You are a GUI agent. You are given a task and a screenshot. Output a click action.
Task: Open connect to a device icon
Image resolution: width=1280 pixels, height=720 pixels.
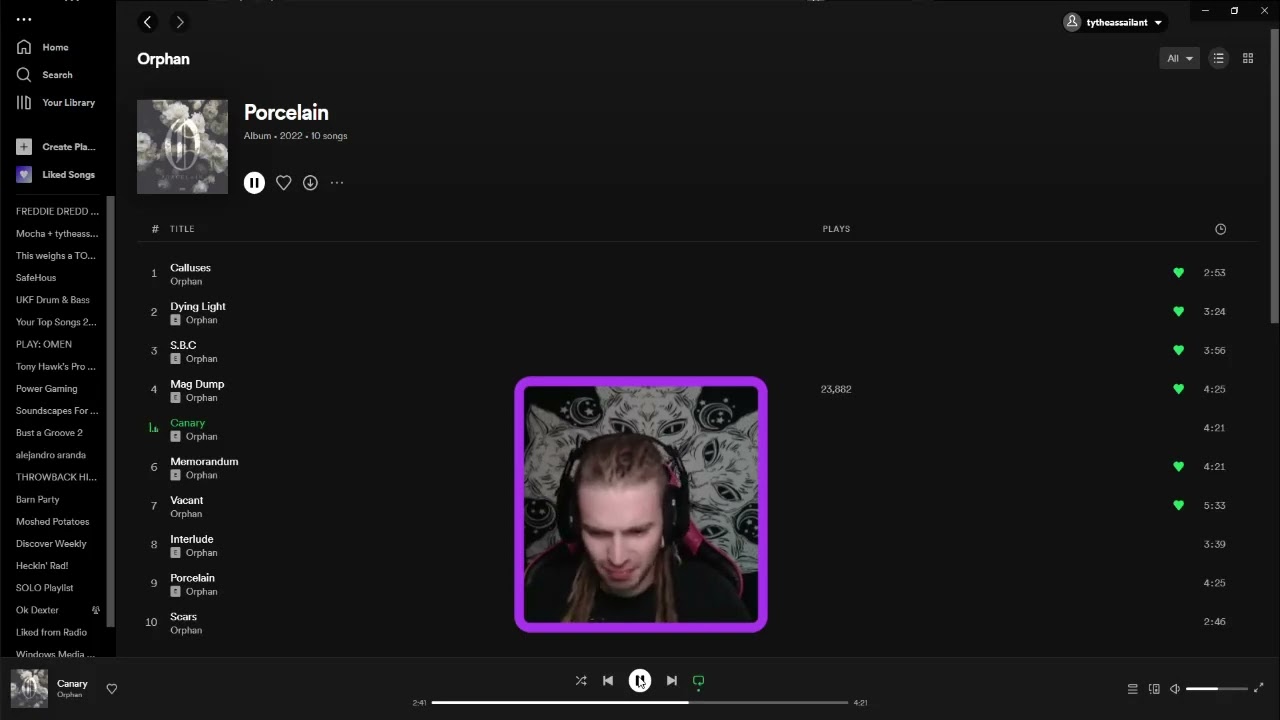[x=1154, y=689]
